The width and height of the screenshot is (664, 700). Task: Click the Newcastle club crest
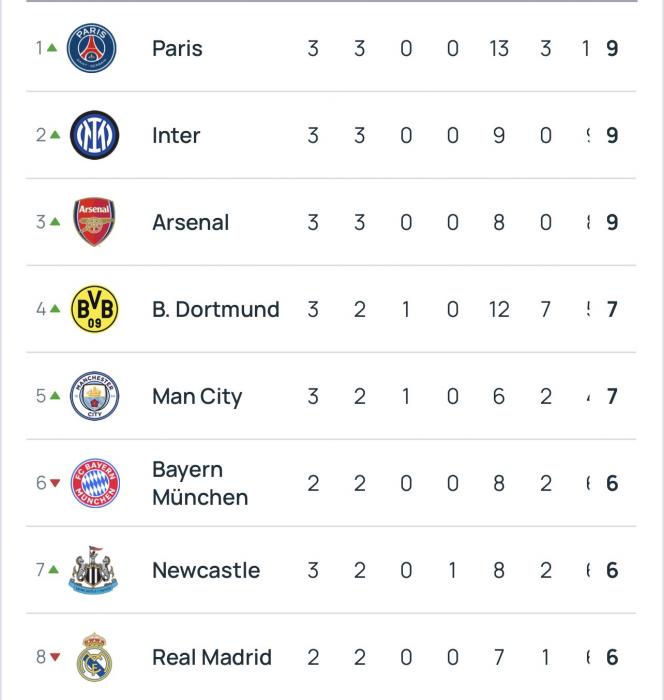[94, 570]
